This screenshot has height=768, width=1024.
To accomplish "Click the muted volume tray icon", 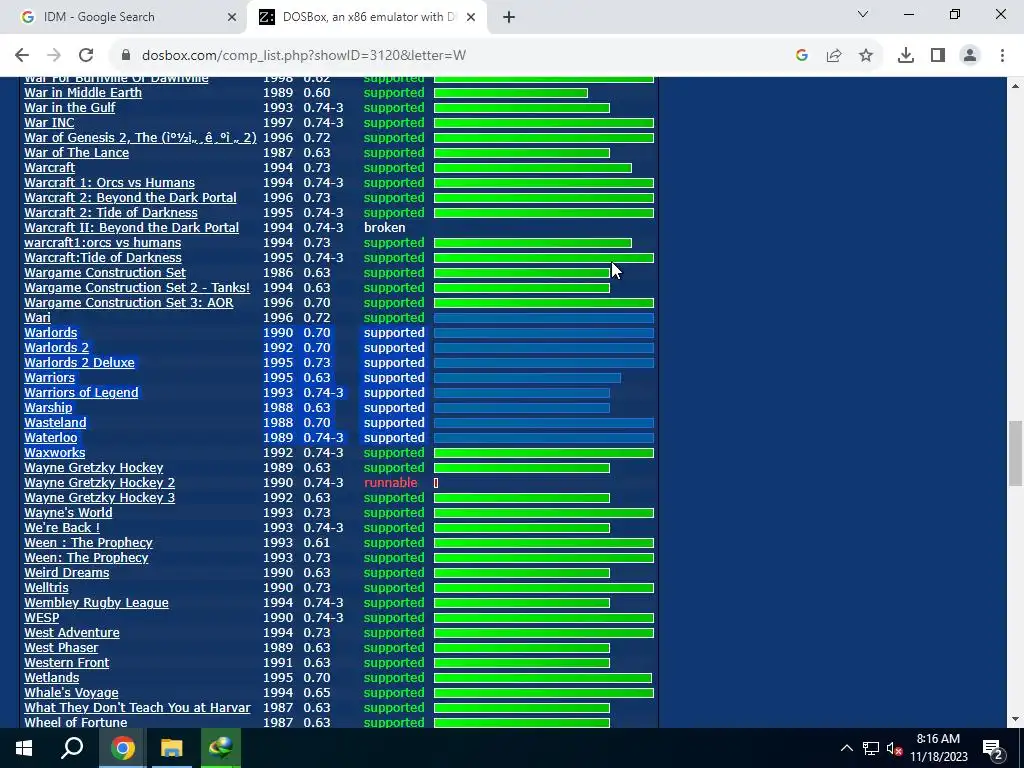I will coord(894,748).
